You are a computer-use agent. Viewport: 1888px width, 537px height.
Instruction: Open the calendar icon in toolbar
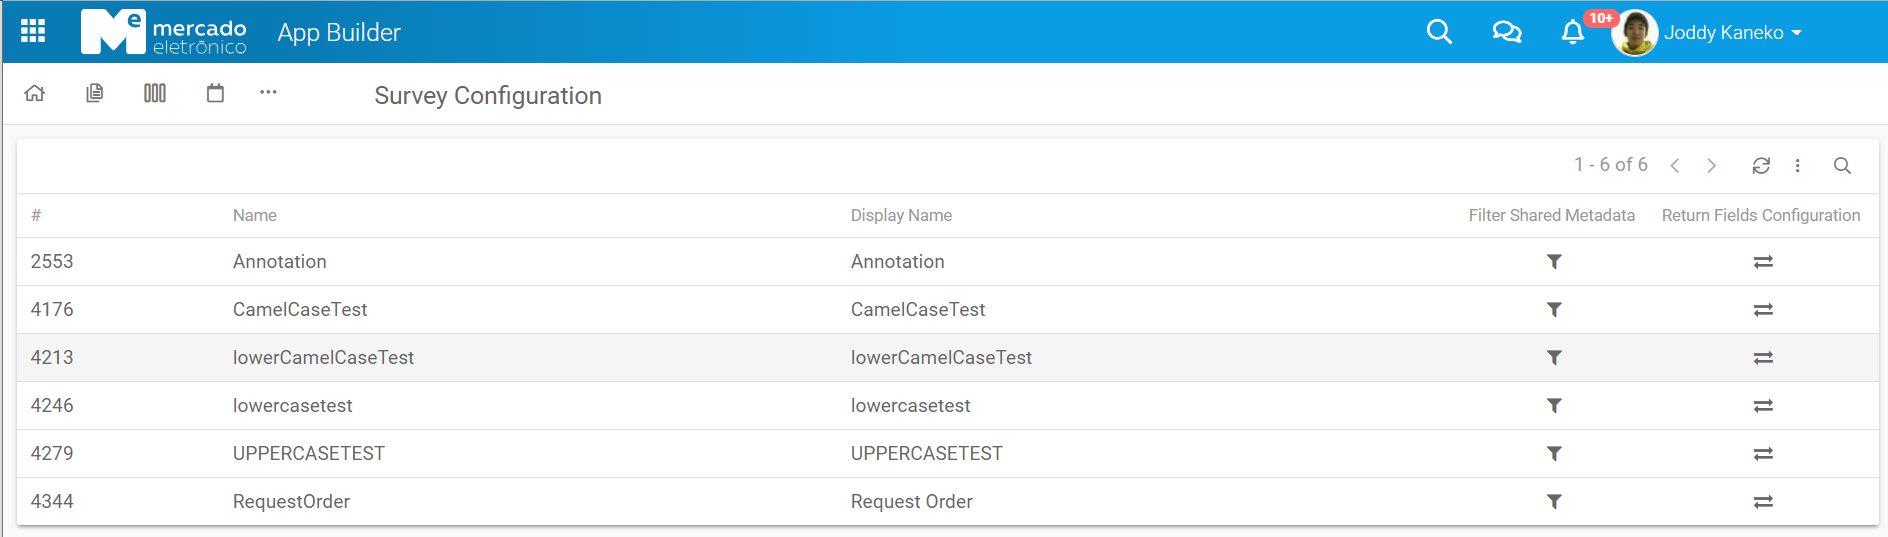click(215, 93)
